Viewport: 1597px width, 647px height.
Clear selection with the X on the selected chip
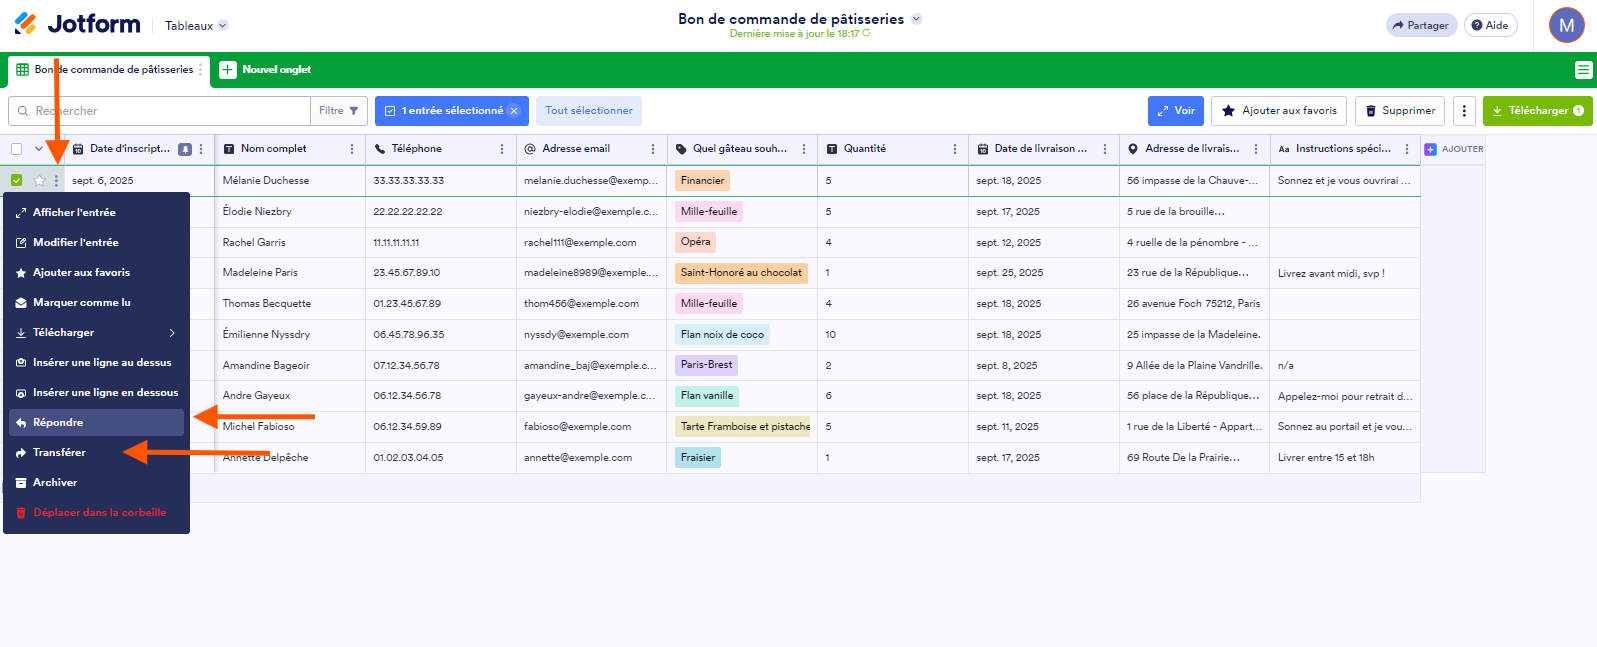[514, 111]
